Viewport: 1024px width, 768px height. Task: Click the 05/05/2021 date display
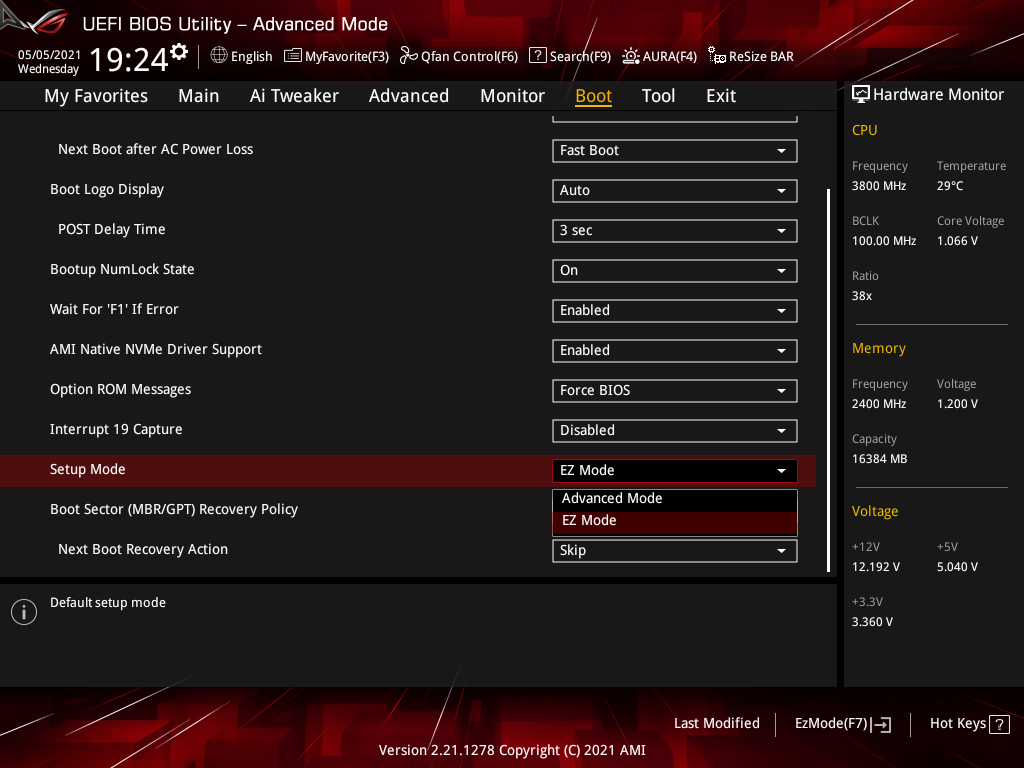49,54
